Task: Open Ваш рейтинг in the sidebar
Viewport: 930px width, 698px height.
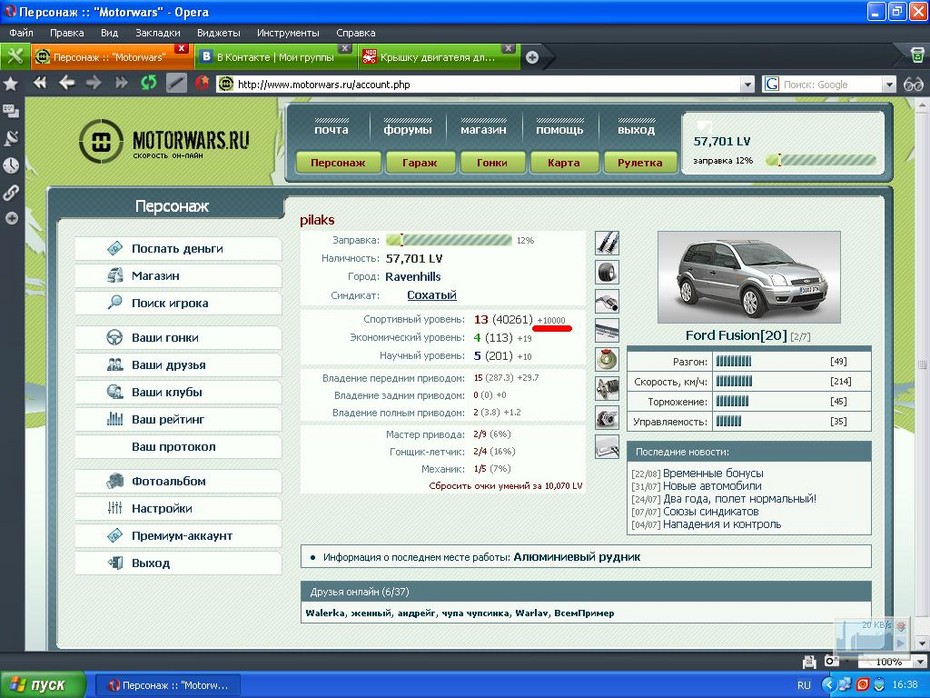Action: point(178,419)
